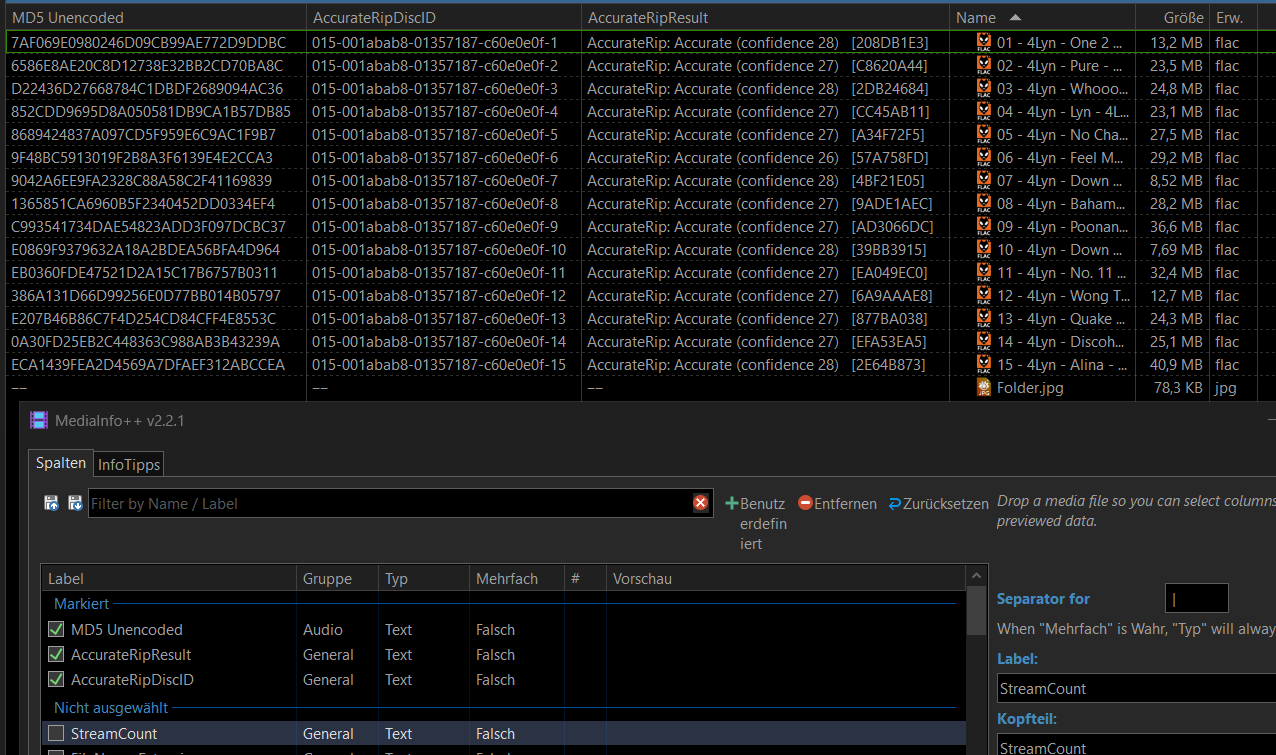The width and height of the screenshot is (1276, 755).
Task: Click the FLAC icon of track 08 - 4Lyn - Baham
Action: click(984, 204)
